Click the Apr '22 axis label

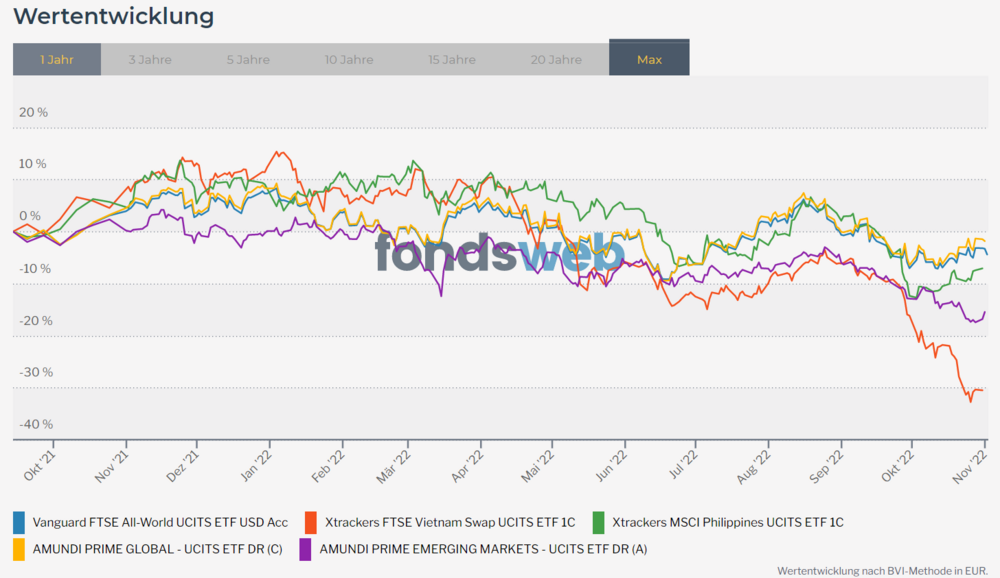467,465
